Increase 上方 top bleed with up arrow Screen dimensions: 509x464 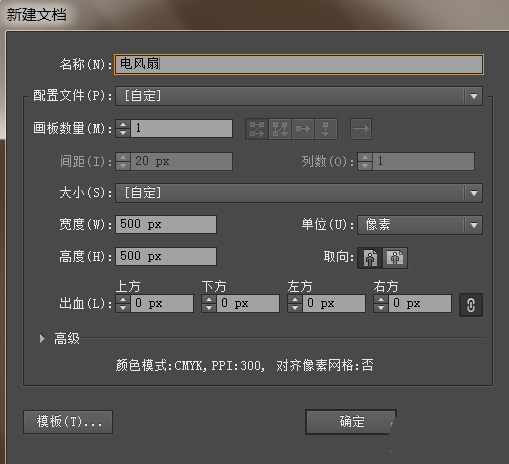tap(123, 299)
